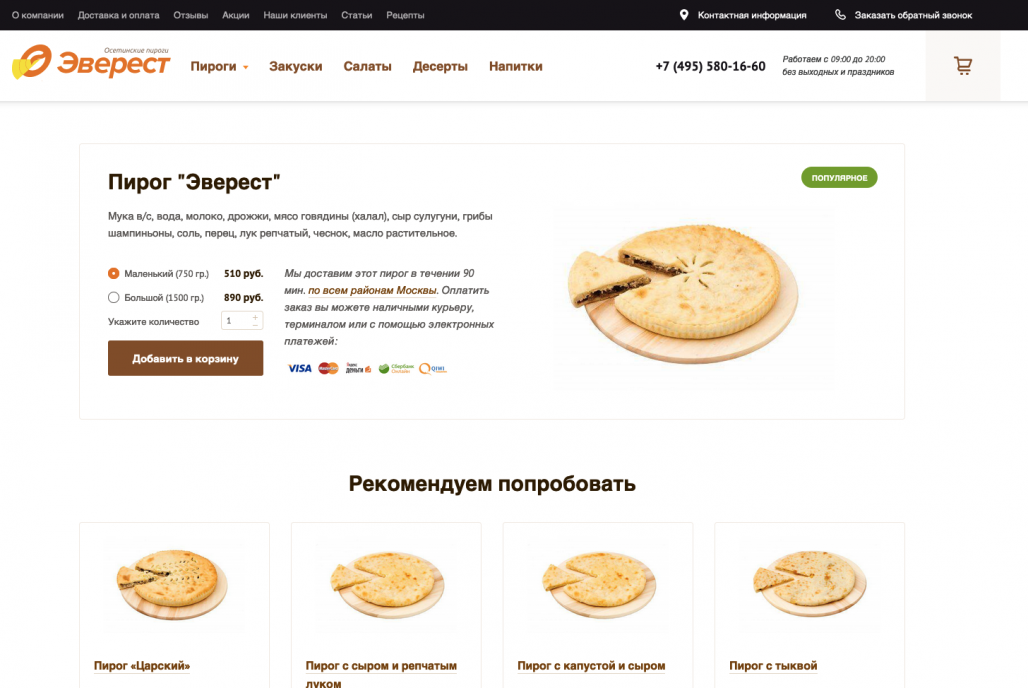Screen dimensions: 1028x688
Task: Click the location pin icon
Action: 684,14
